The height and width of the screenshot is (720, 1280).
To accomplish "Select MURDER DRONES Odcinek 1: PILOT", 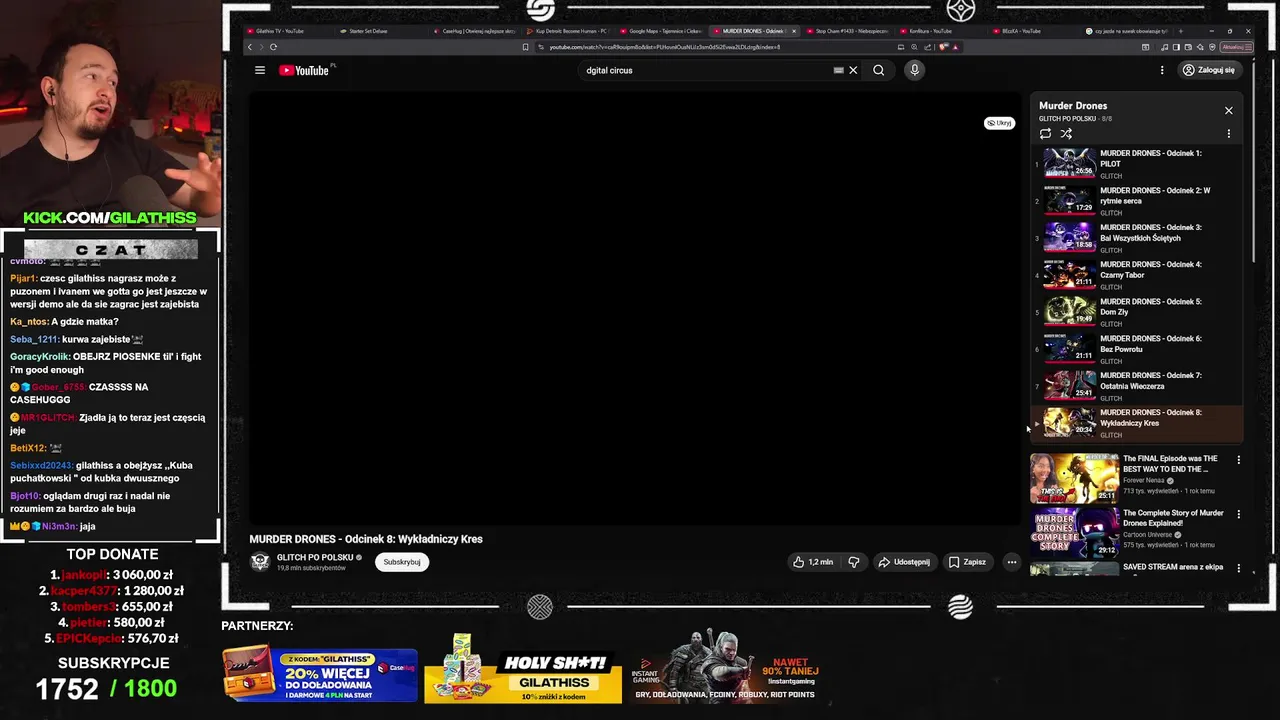I will [x=1137, y=164].
